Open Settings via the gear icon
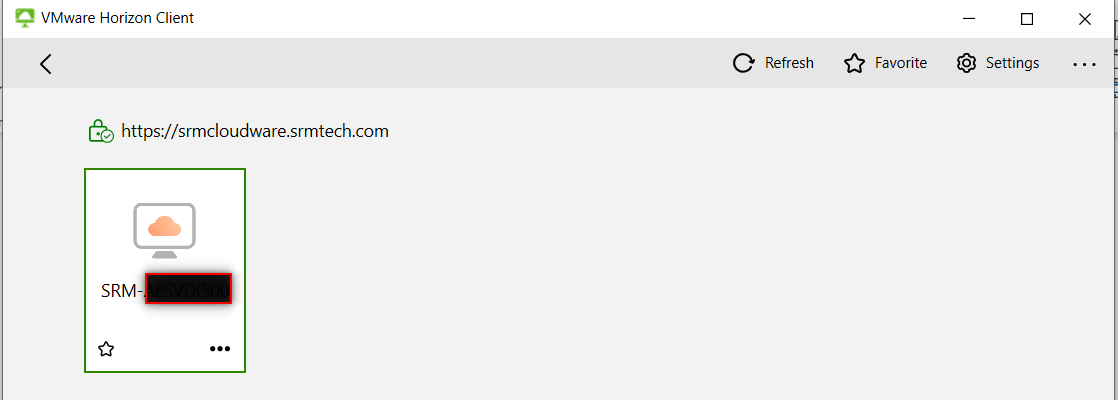 tap(966, 63)
